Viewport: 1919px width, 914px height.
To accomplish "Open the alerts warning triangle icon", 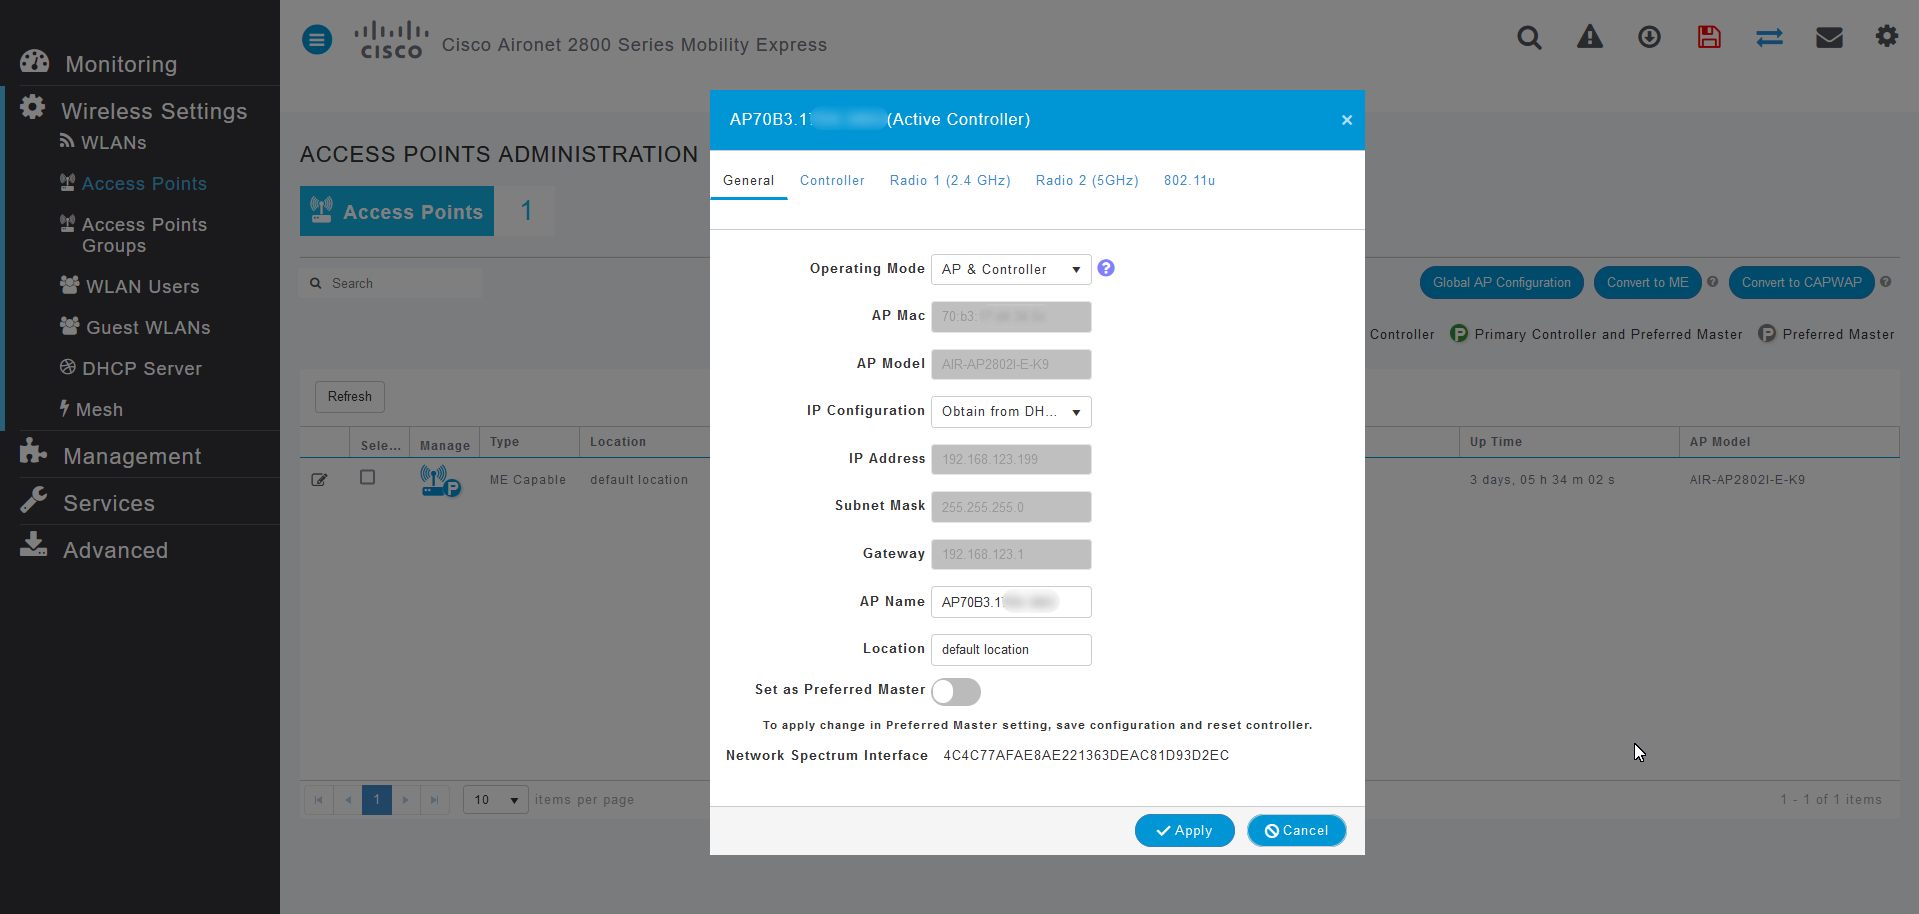I will click(x=1589, y=37).
